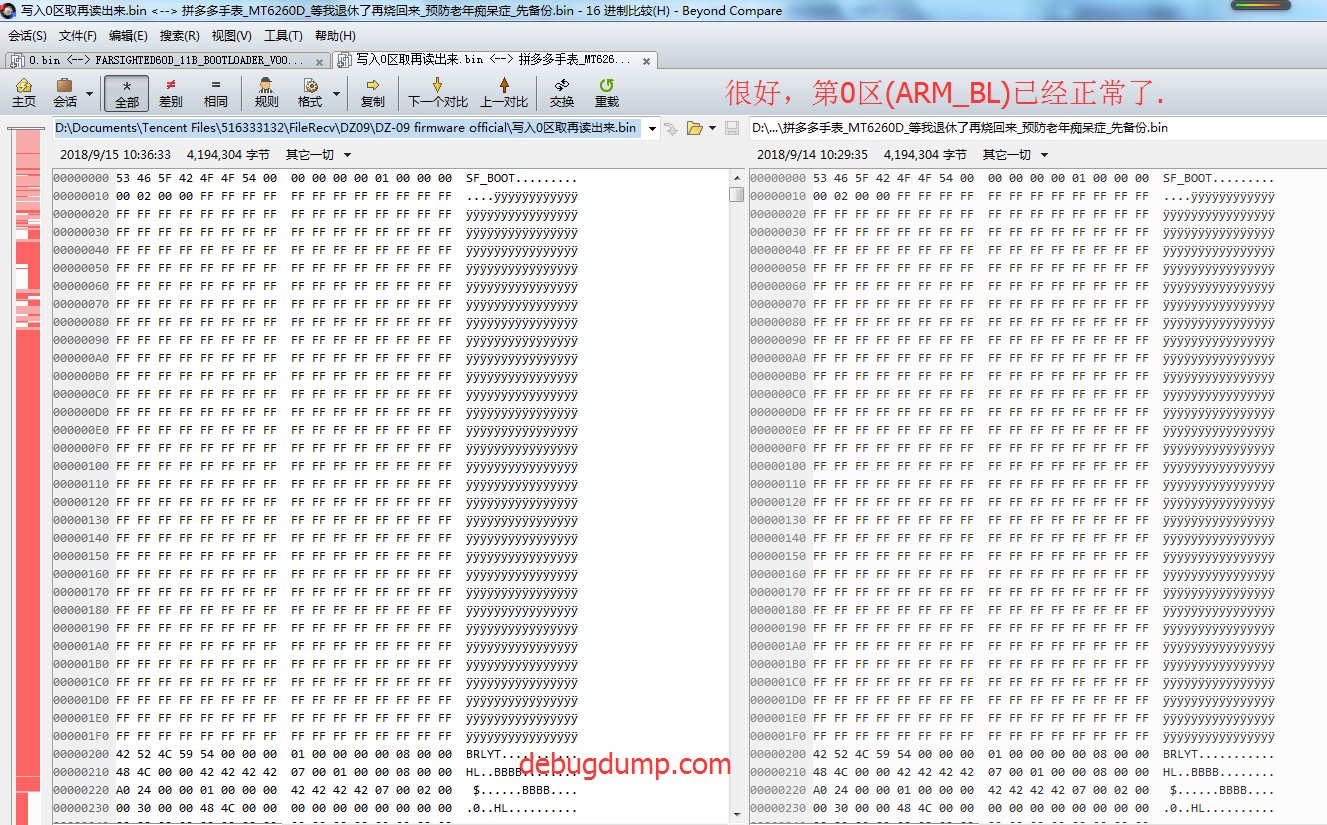
Task: Click the 格式 format toolbar button
Action: coord(310,93)
